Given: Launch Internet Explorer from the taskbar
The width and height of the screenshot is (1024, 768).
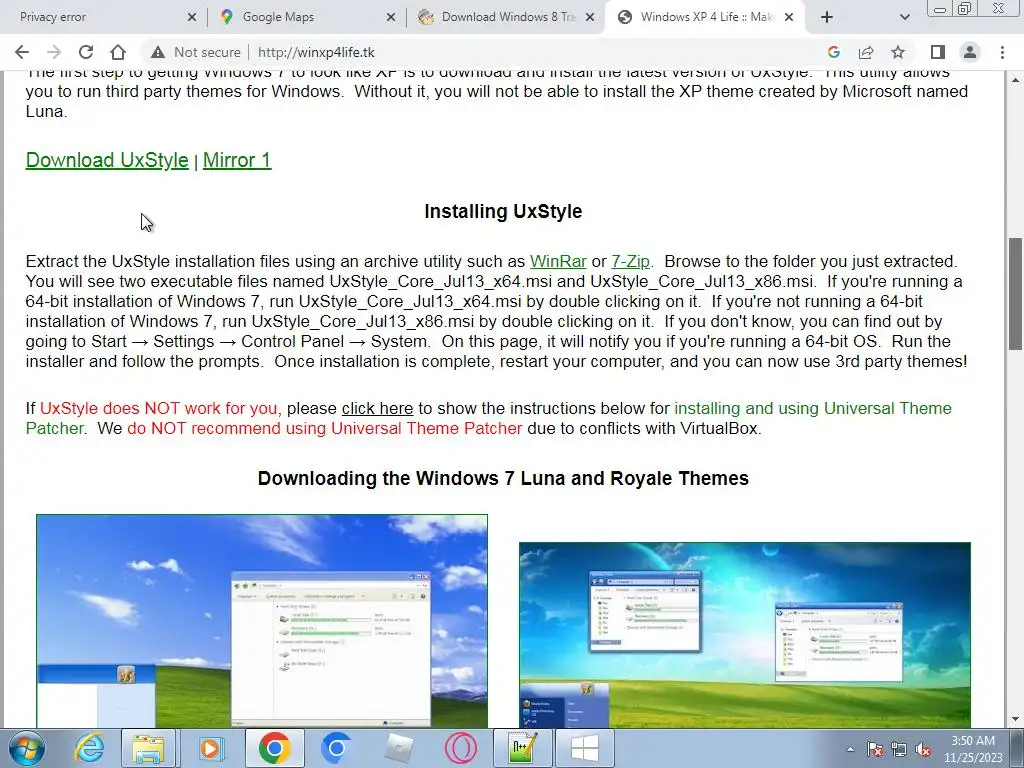Looking at the screenshot, I should tap(89, 748).
